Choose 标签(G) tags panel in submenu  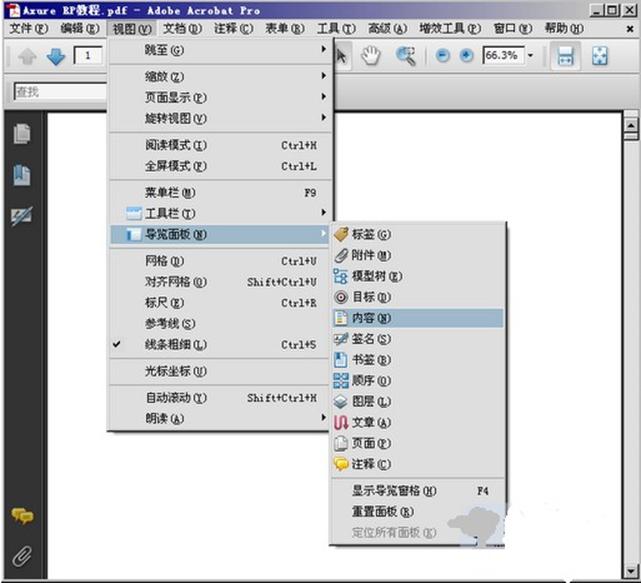(x=417, y=234)
